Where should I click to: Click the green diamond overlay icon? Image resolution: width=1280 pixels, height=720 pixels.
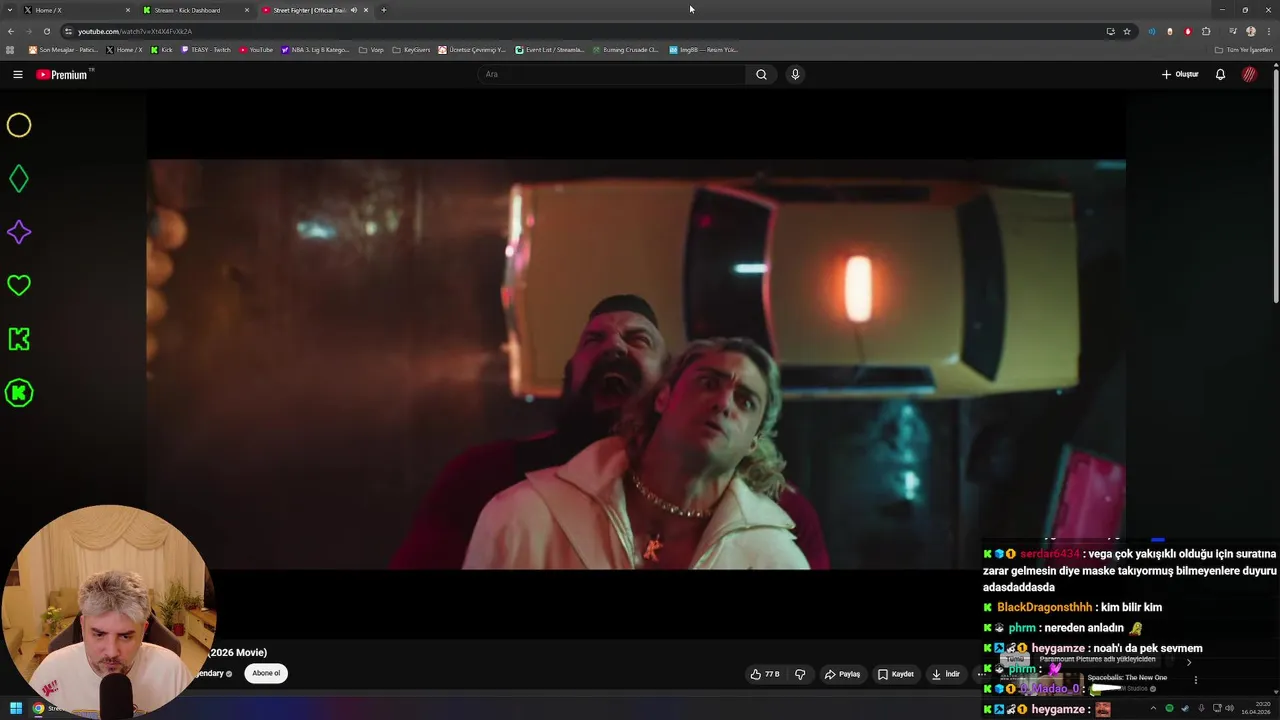point(19,179)
